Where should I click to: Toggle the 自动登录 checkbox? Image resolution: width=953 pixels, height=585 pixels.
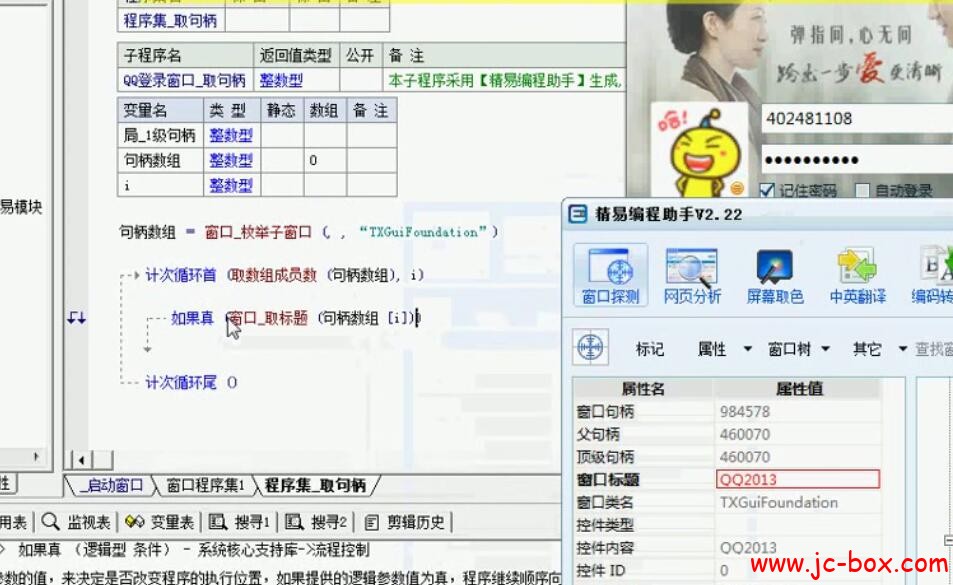pos(862,190)
